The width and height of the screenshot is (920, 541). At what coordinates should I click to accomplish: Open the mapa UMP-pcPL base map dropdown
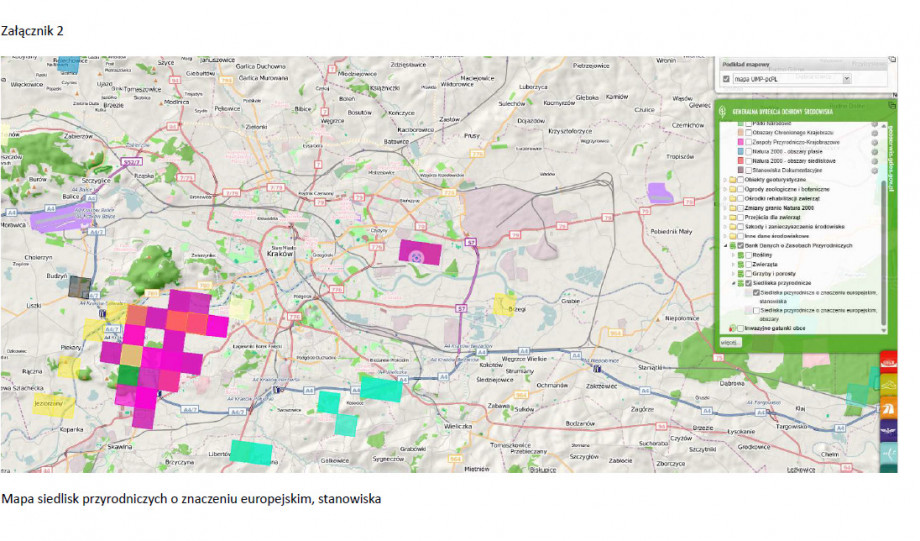click(846, 78)
